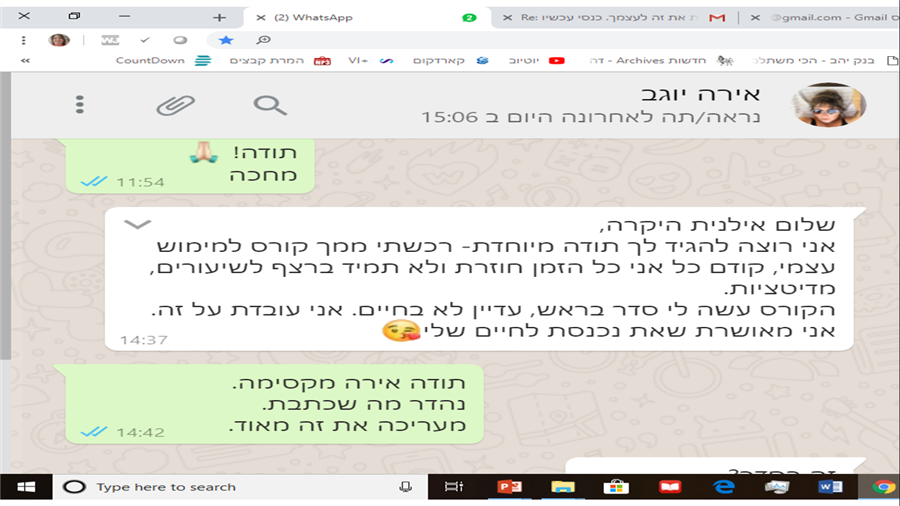Open CountDown bookmark
Image resolution: width=900 pixels, height=506 pixels.
tap(164, 60)
